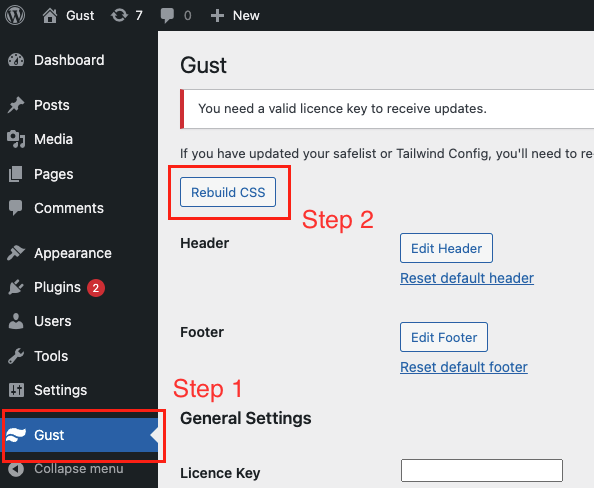Screen dimensions: 594x488
Task: Click the WordPress logo icon
Action: 15,15
